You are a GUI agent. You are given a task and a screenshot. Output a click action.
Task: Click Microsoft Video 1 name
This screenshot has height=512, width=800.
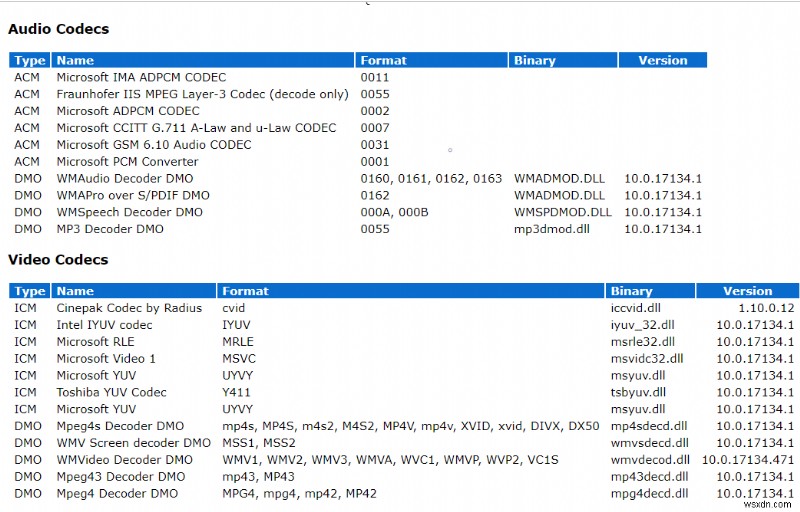(106, 359)
